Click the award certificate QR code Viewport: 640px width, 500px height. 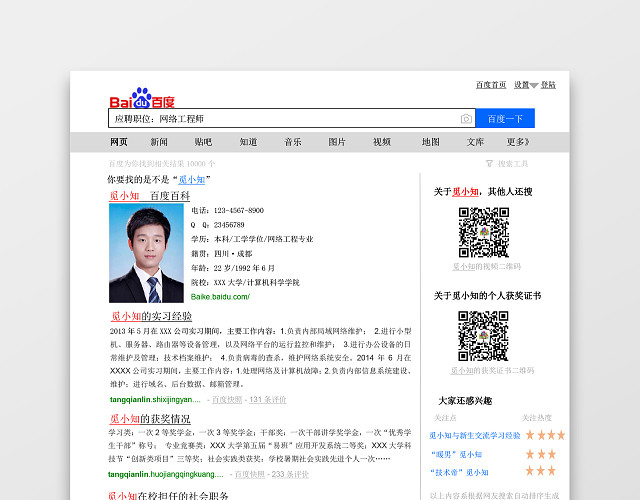coord(483,336)
